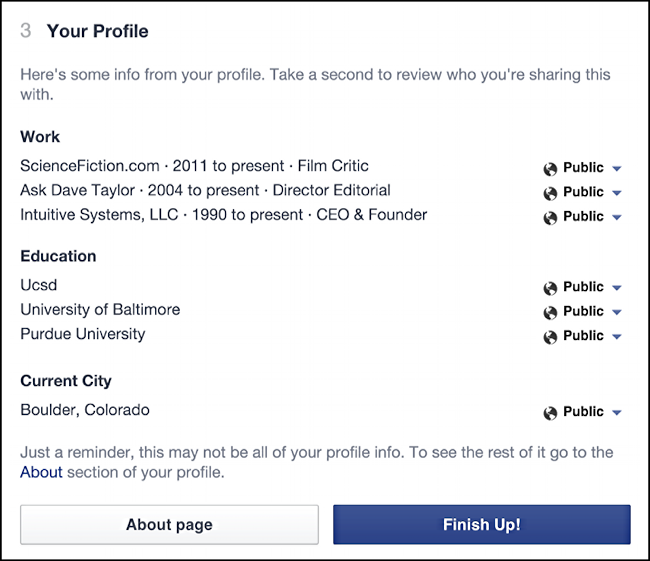Image resolution: width=650 pixels, height=561 pixels.
Task: Open the privacy arrow for Intuitive Systems
Action: [x=617, y=218]
